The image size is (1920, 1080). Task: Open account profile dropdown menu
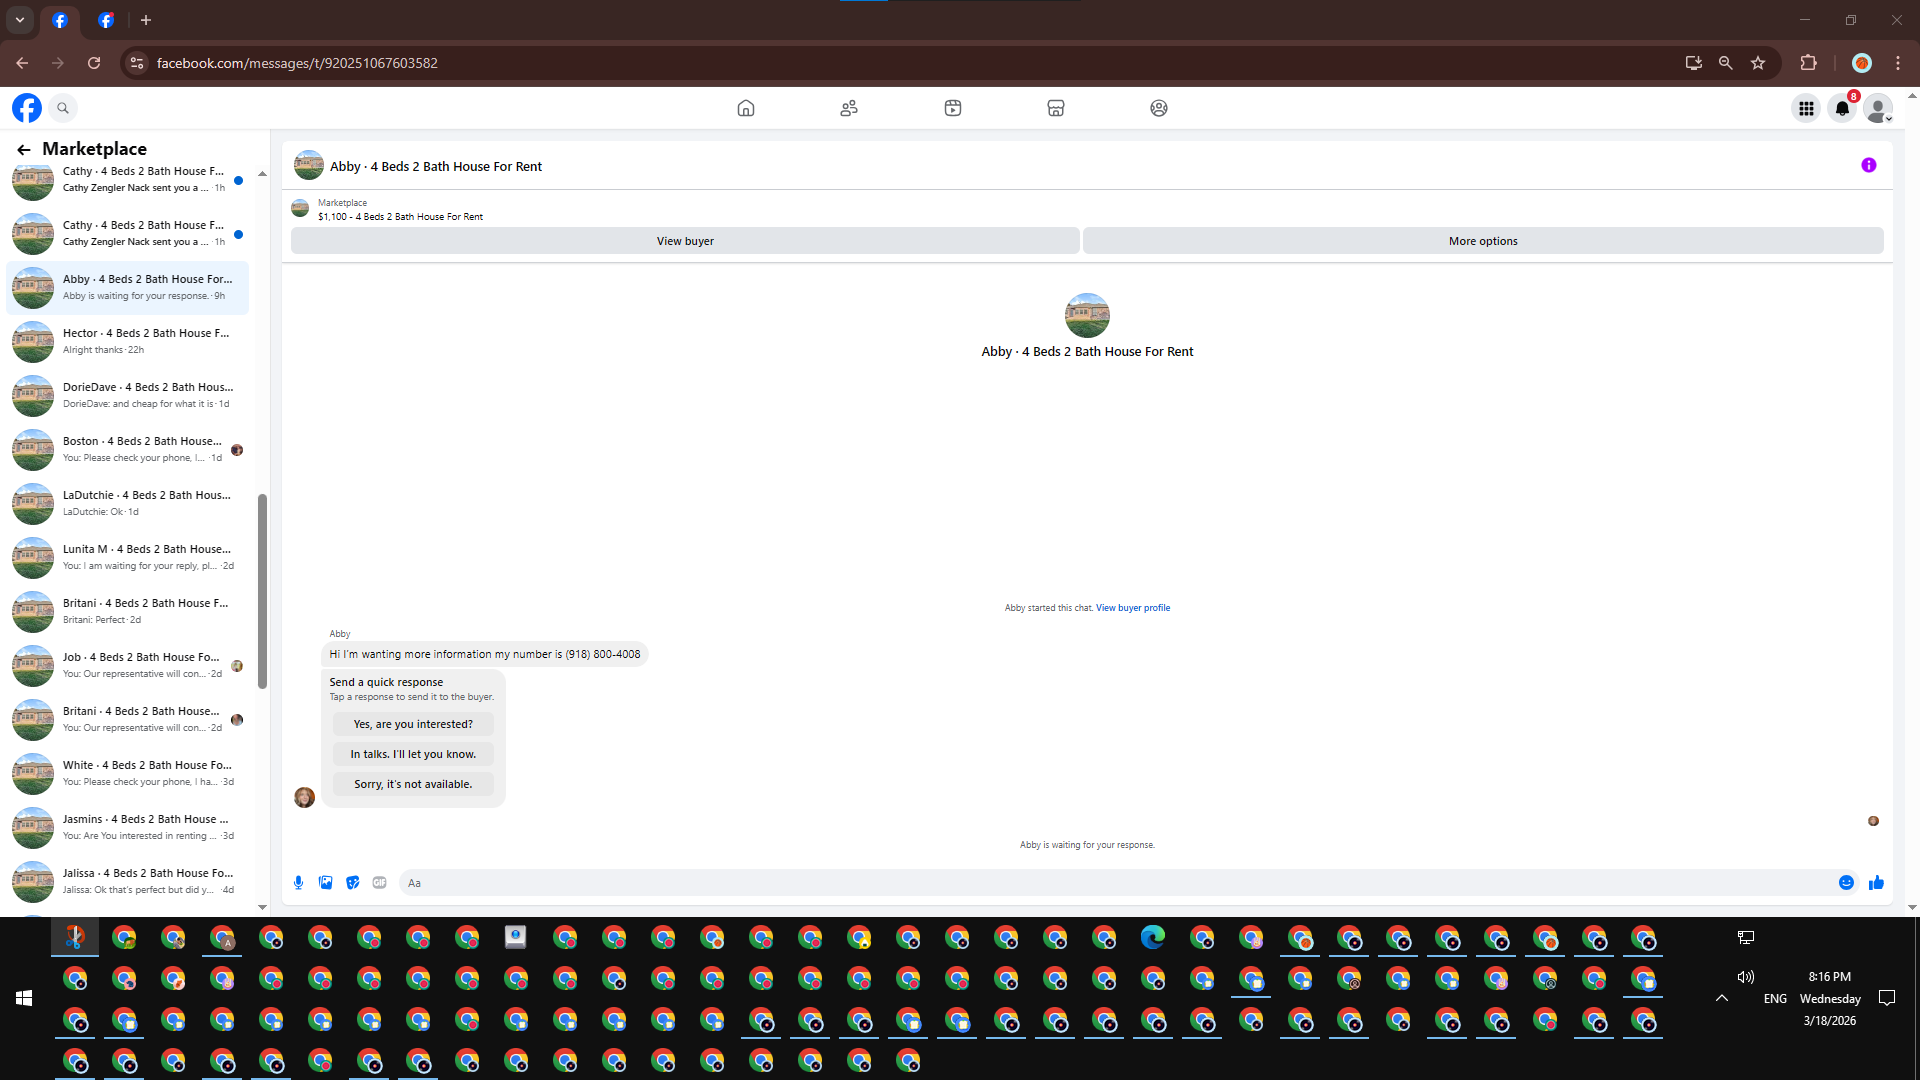click(x=1878, y=108)
